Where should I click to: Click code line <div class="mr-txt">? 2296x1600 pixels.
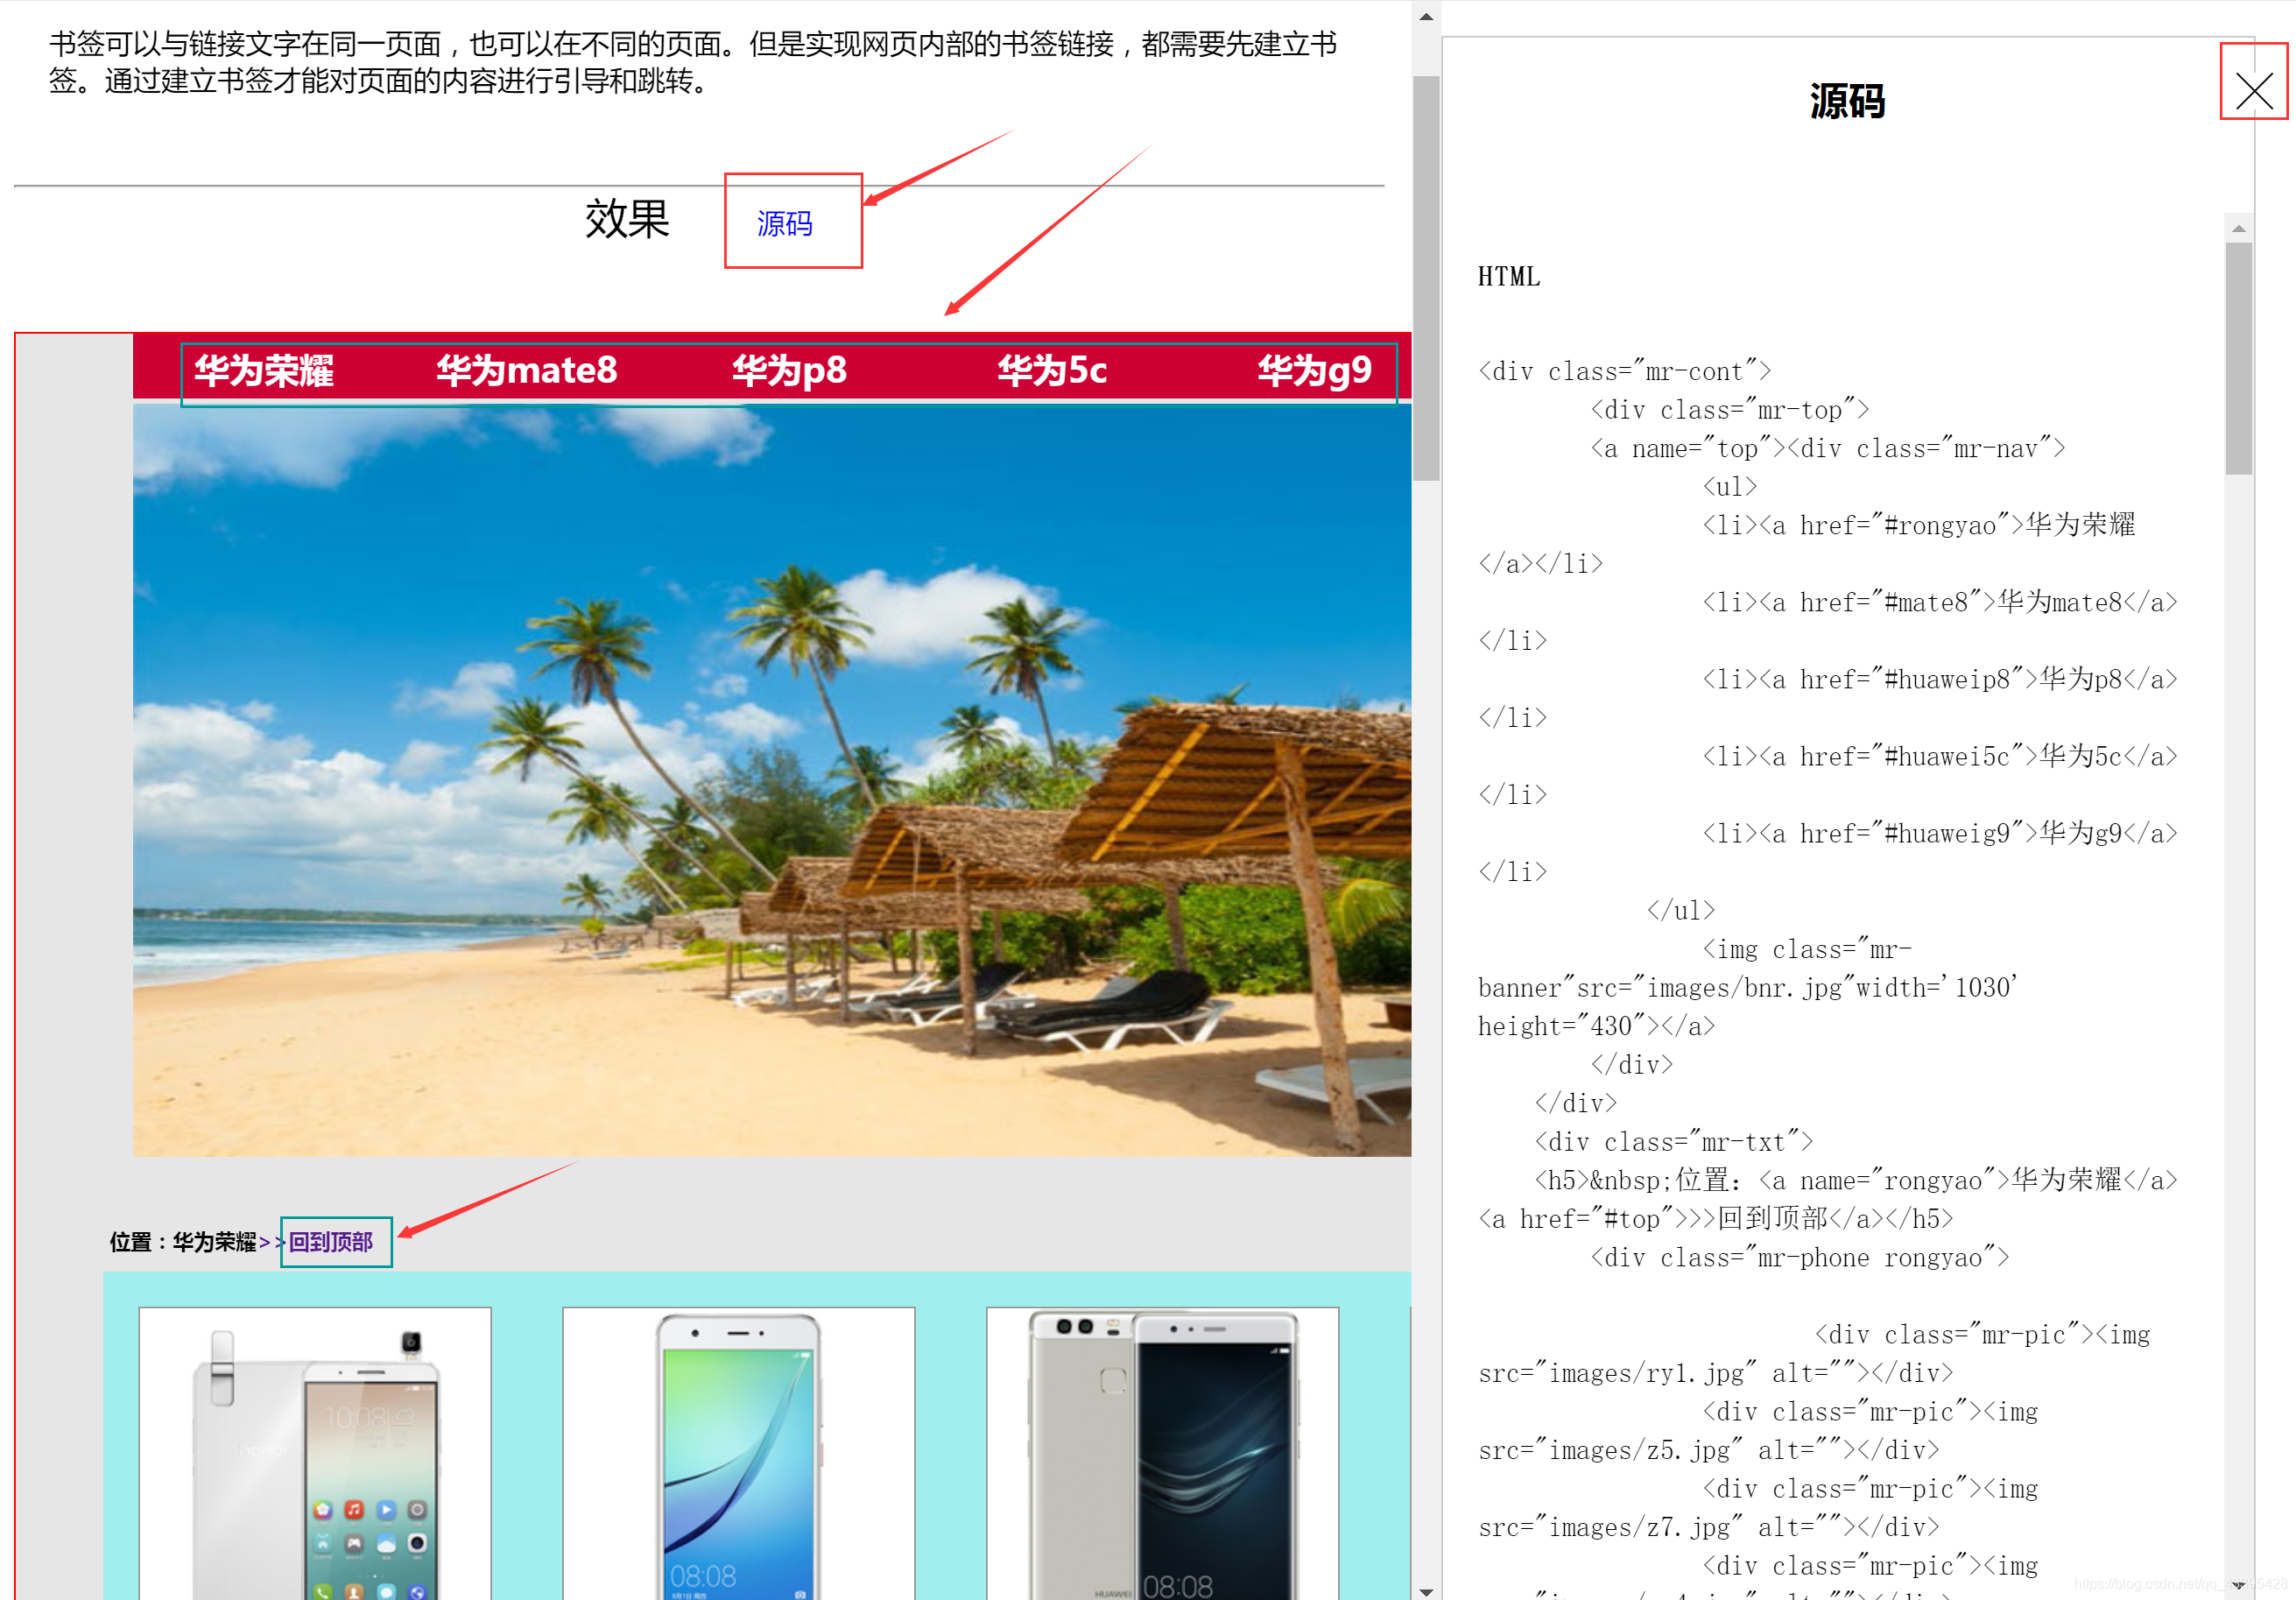[x=1673, y=1142]
